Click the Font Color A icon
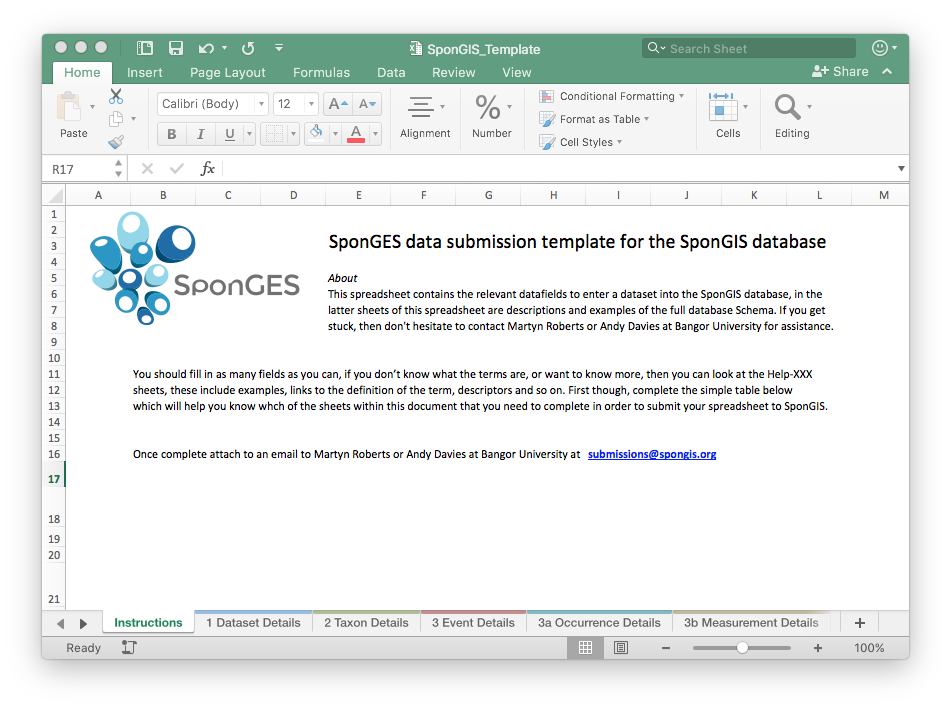951x709 pixels. click(x=356, y=133)
